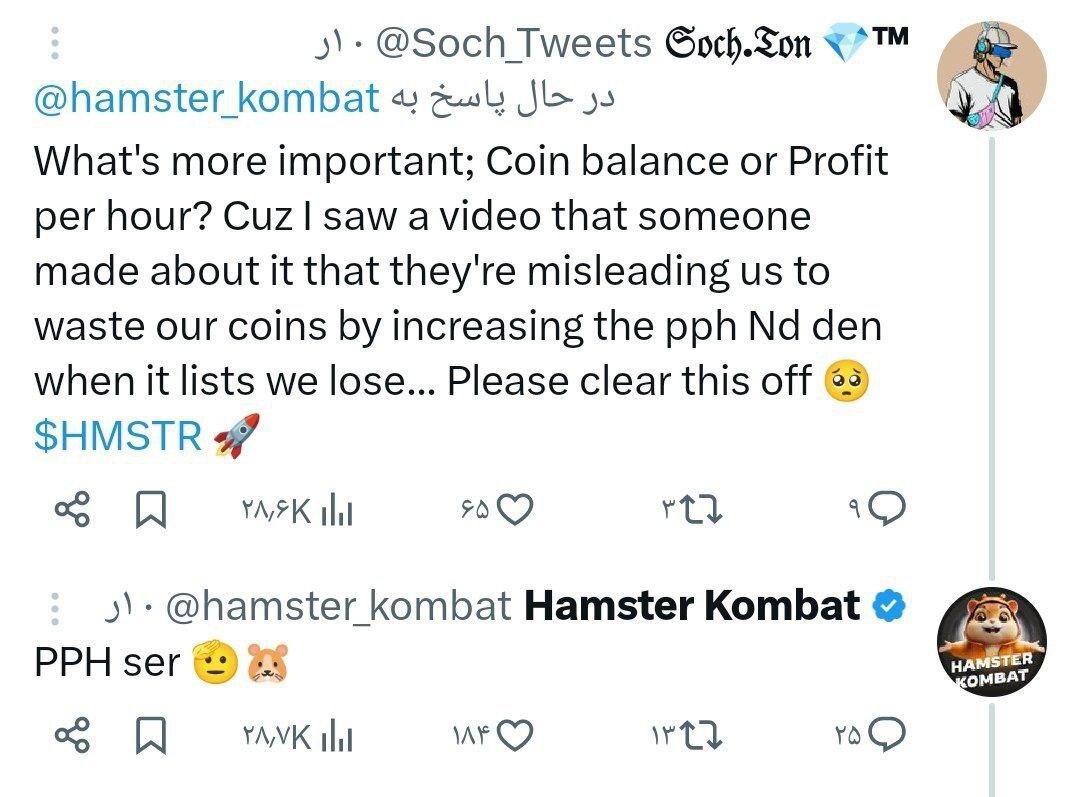Image resolution: width=1080 pixels, height=797 pixels.
Task: Like the Hamster Kombat 'PPH ser' reply
Action: (x=514, y=736)
